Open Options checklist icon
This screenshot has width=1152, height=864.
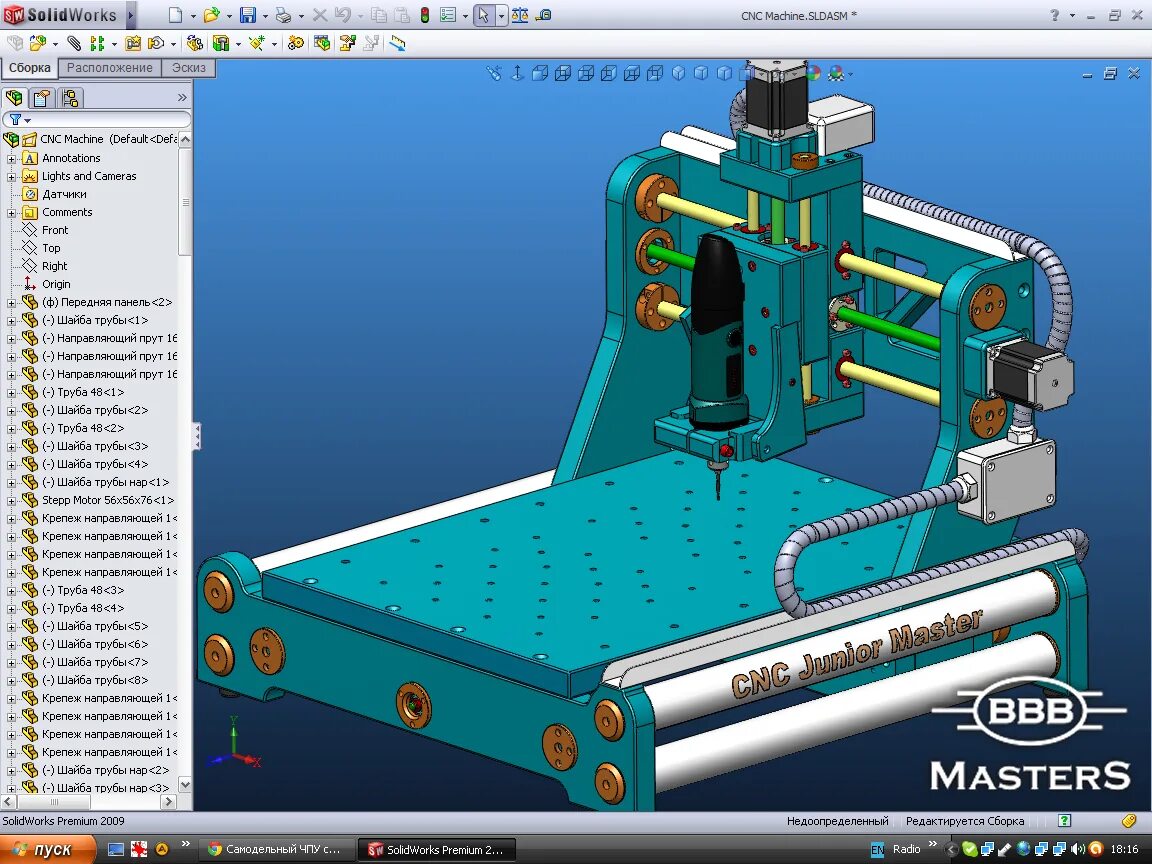tap(447, 15)
